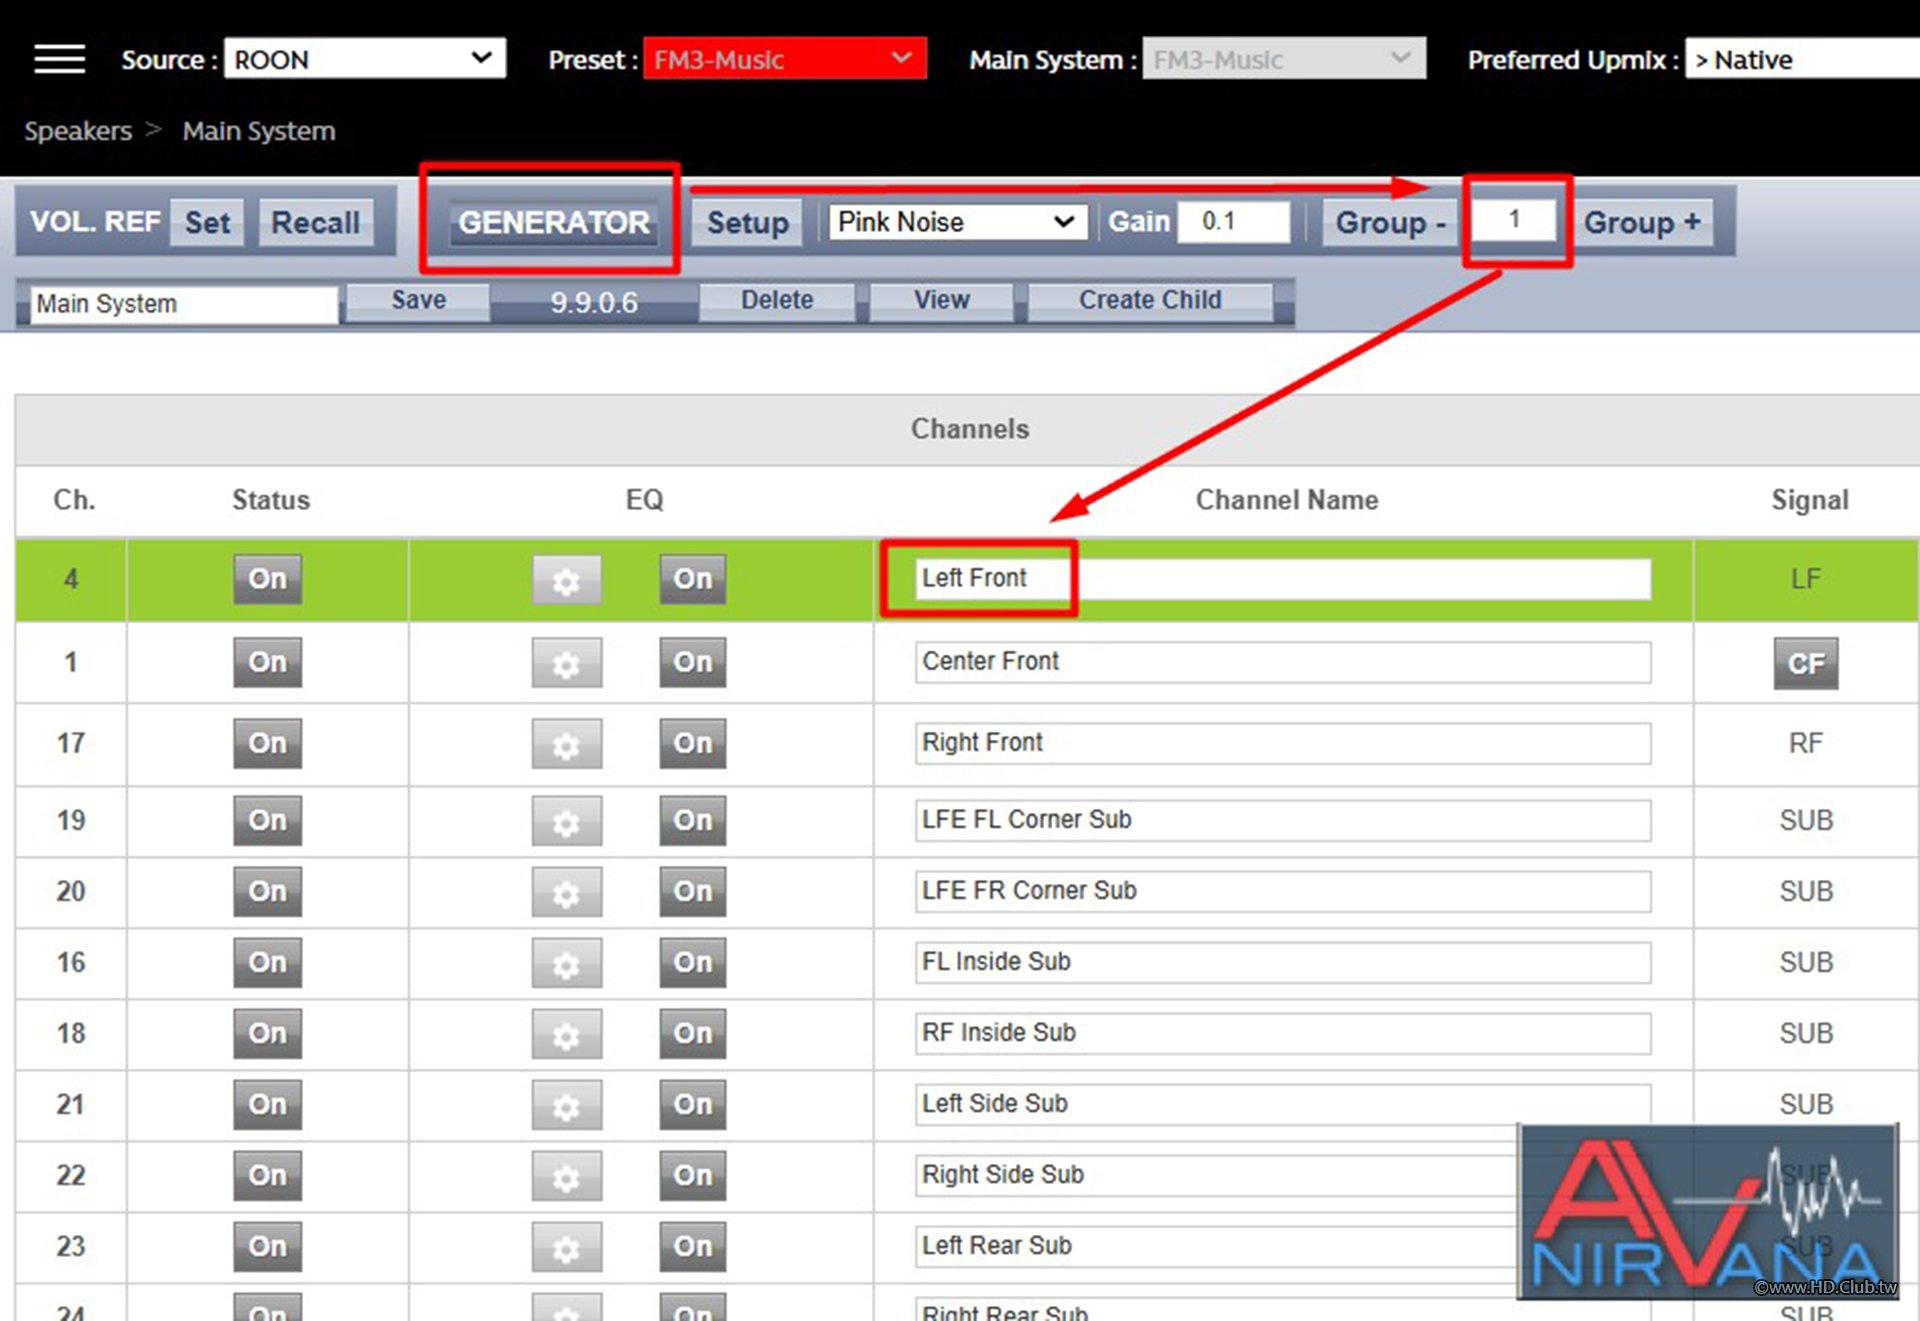Click the View button
Image resolution: width=1920 pixels, height=1321 pixels.
pos(941,300)
